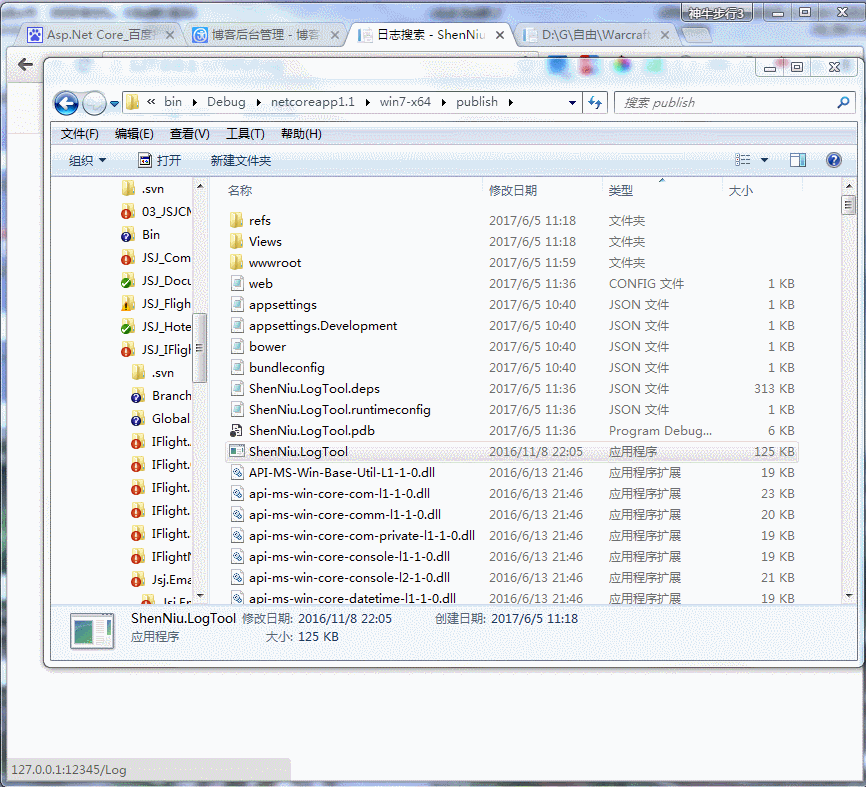
Task: Select the appsettings.Development file
Action: point(323,326)
